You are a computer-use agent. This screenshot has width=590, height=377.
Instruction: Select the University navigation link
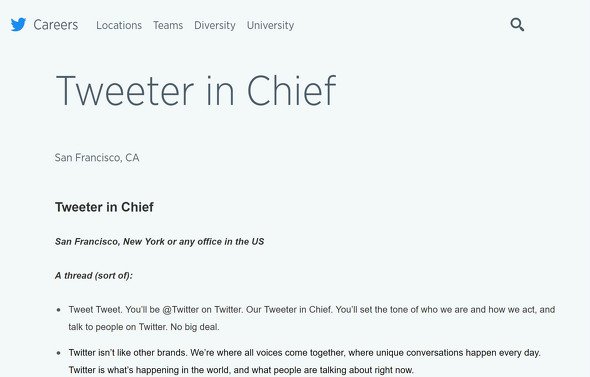pyautogui.click(x=271, y=25)
